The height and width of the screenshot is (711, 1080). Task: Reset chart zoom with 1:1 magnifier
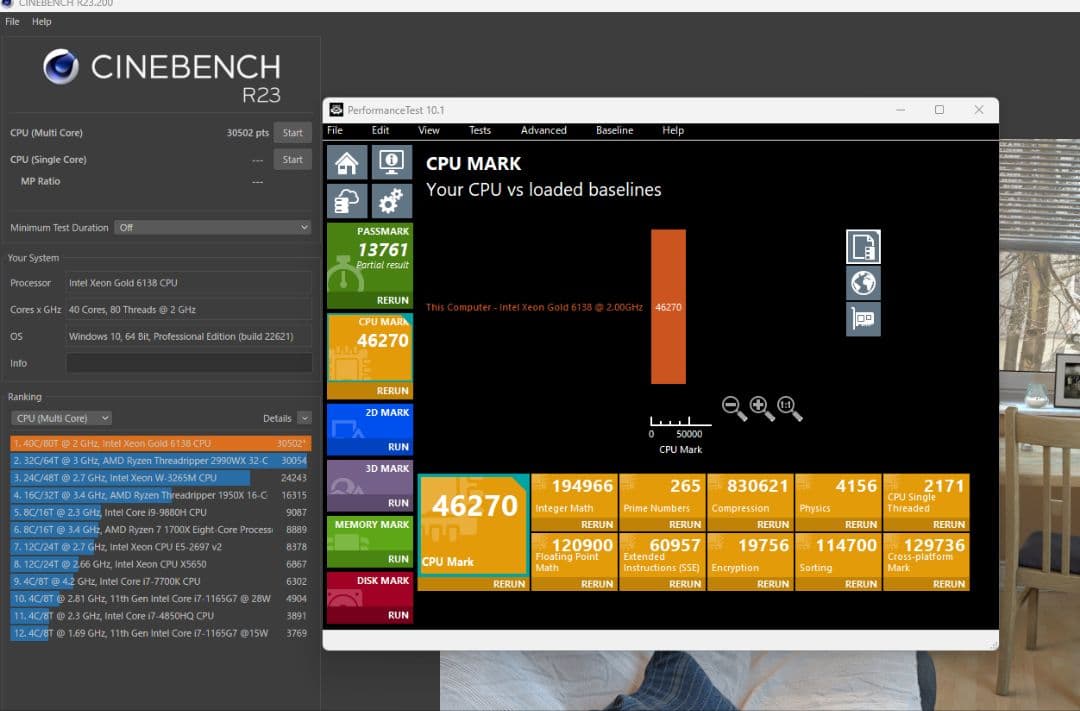point(790,407)
